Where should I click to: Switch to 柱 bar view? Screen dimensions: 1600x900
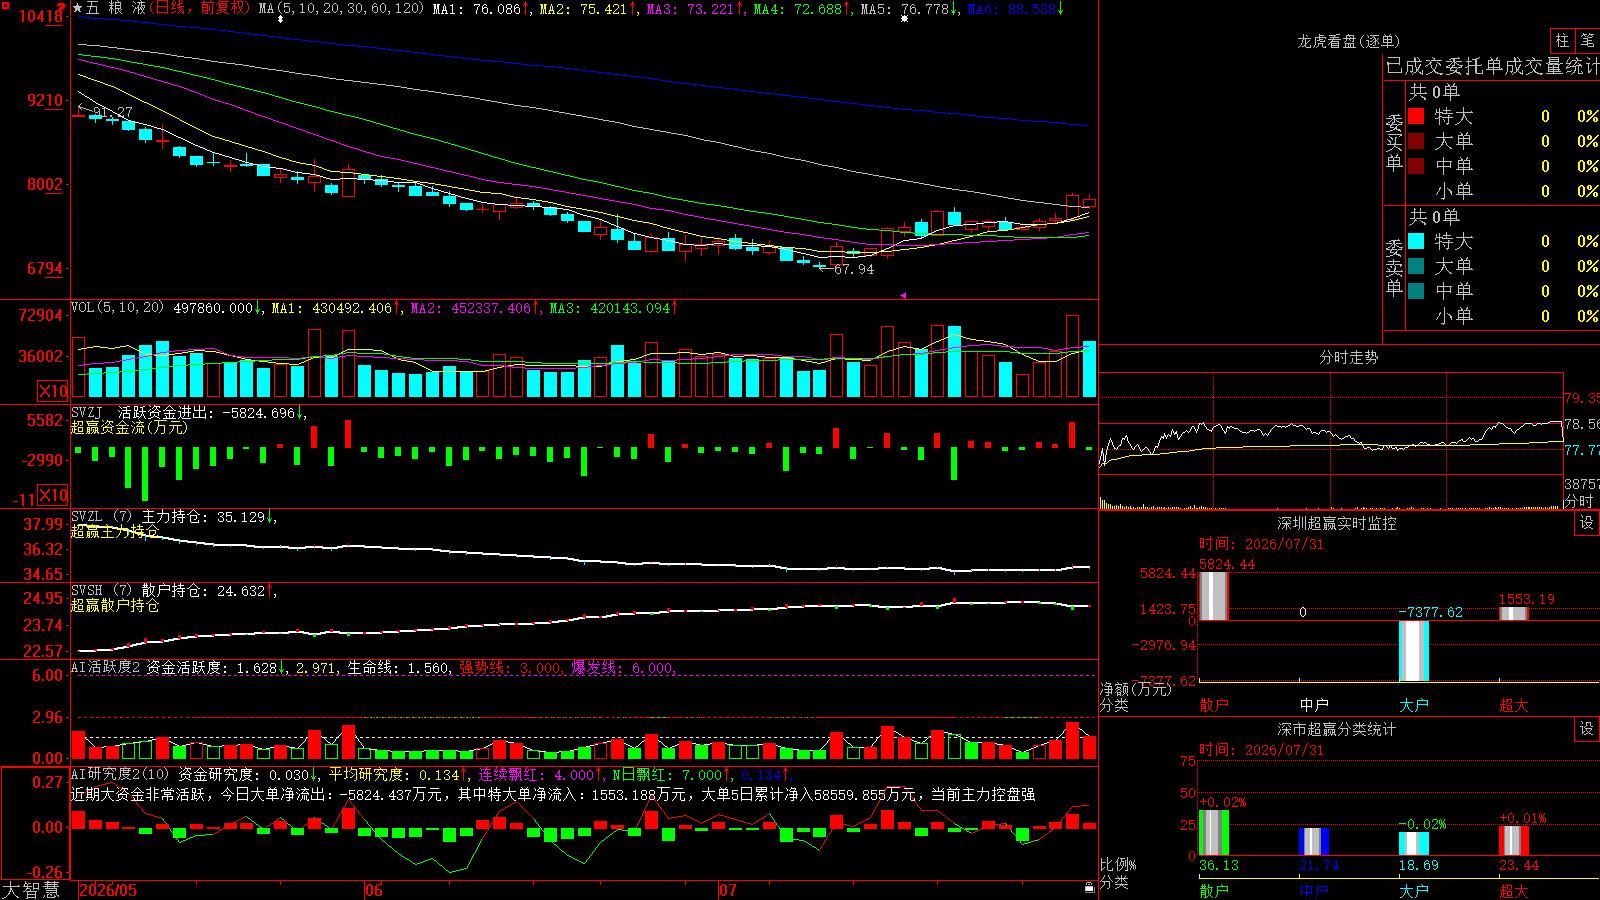1562,41
